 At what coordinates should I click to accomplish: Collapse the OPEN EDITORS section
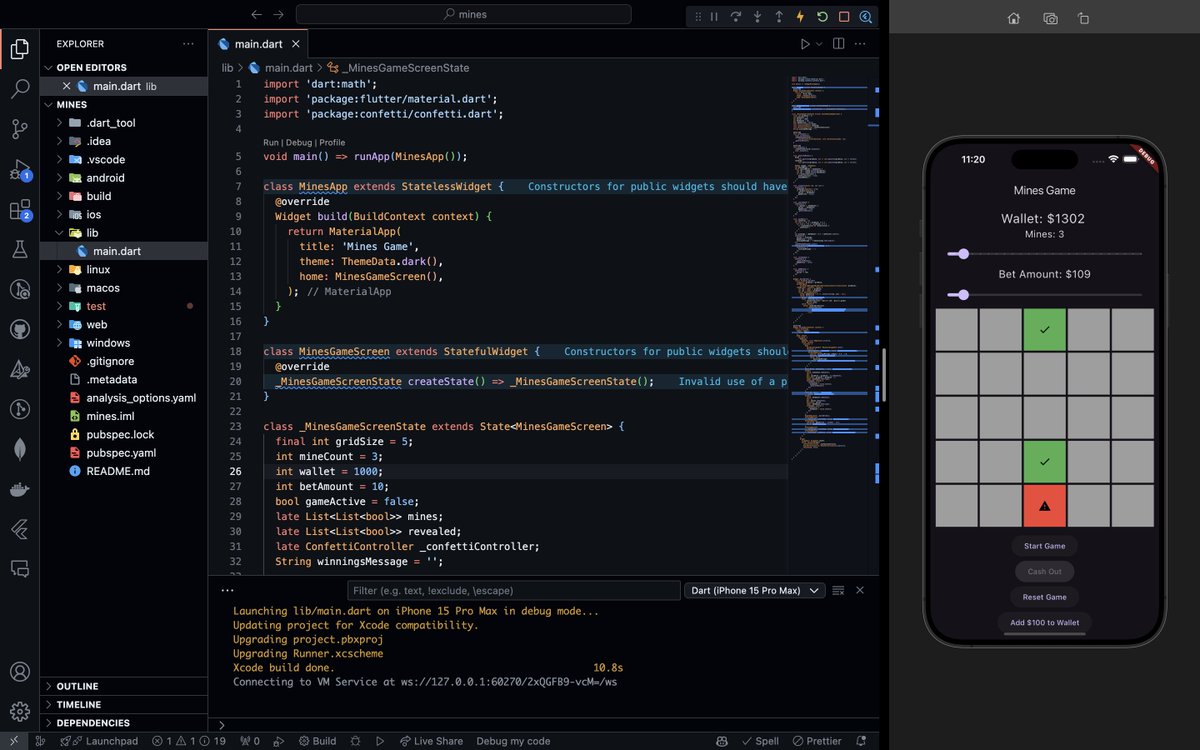coord(124,67)
